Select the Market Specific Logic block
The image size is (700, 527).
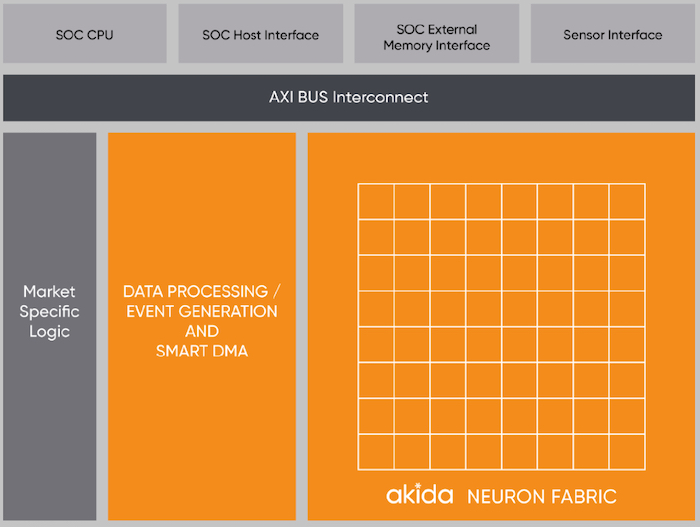50,326
